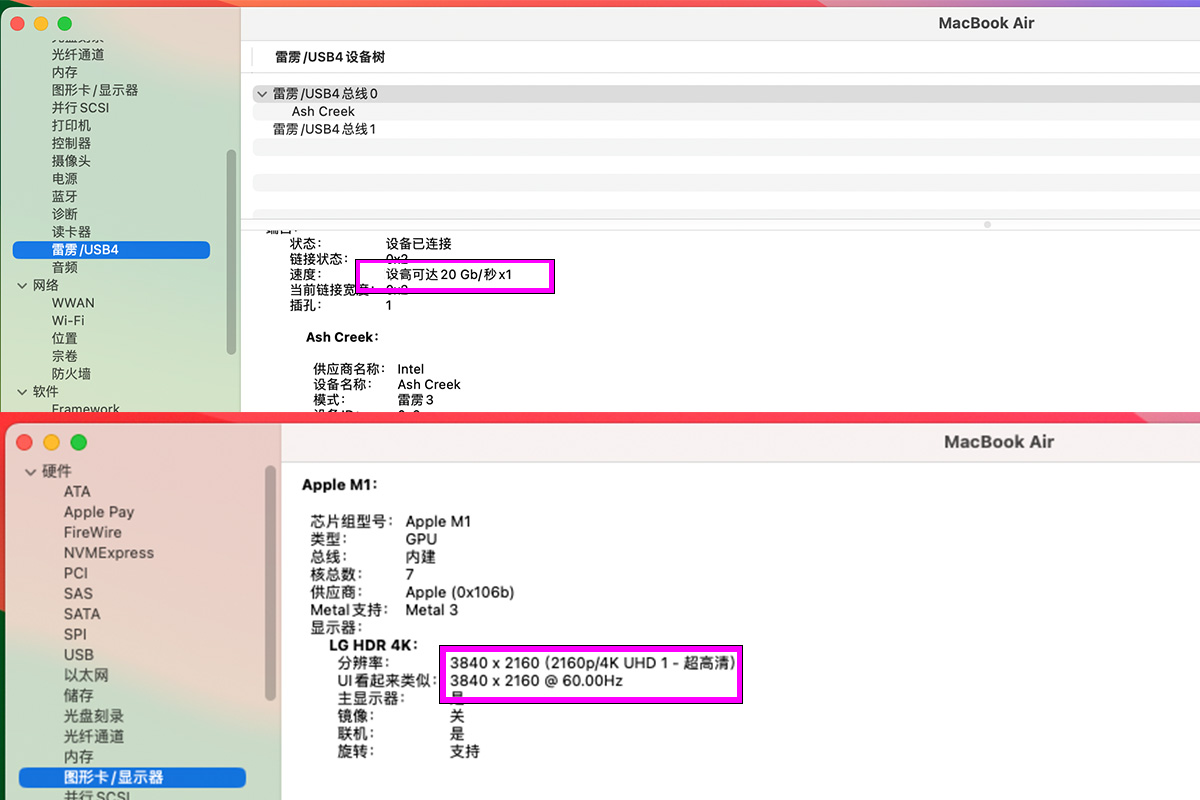Click the Intel vendor name value
Viewport: 1200px width, 800px height.
click(x=411, y=369)
